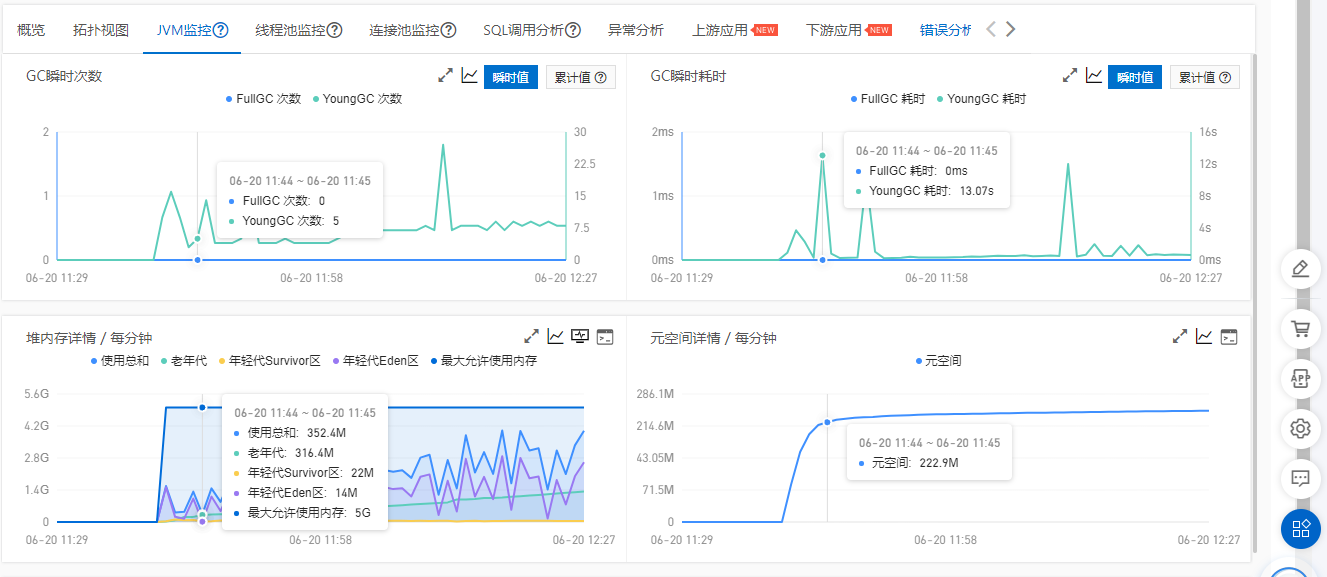Toggle 老年代 legend in heap memory chart
This screenshot has width=1327, height=577.
click(185, 360)
